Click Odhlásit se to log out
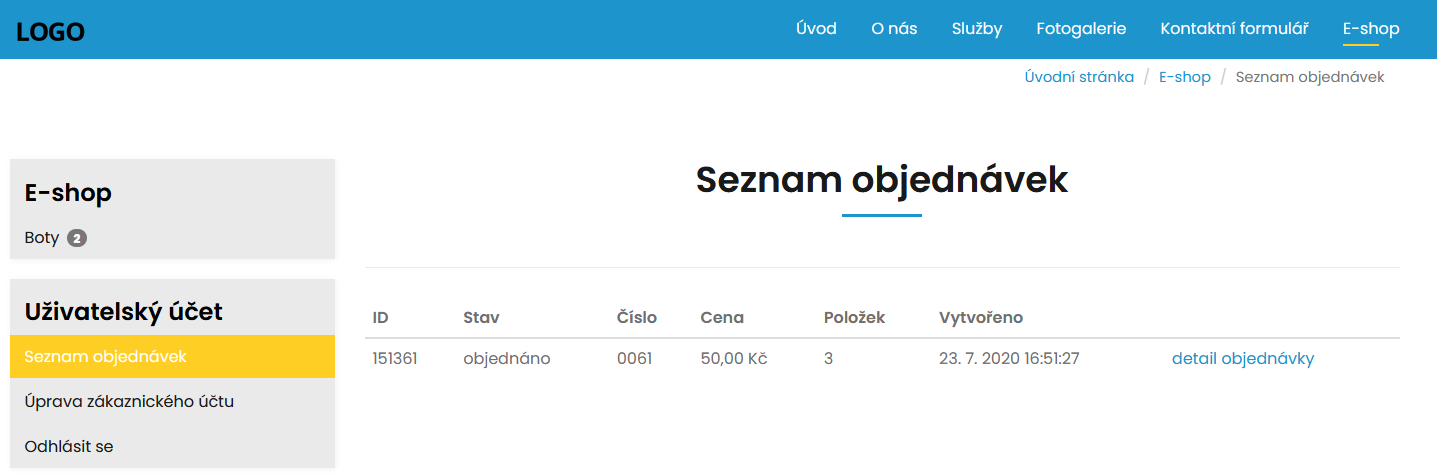This screenshot has width=1437, height=476. (69, 446)
